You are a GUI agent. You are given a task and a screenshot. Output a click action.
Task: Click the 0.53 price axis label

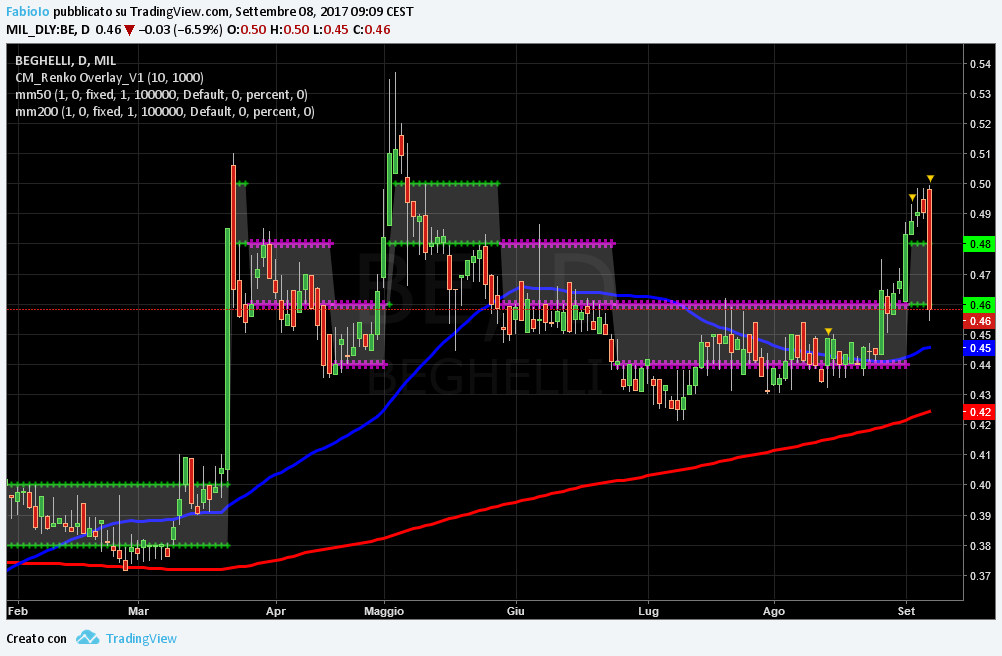click(x=980, y=94)
